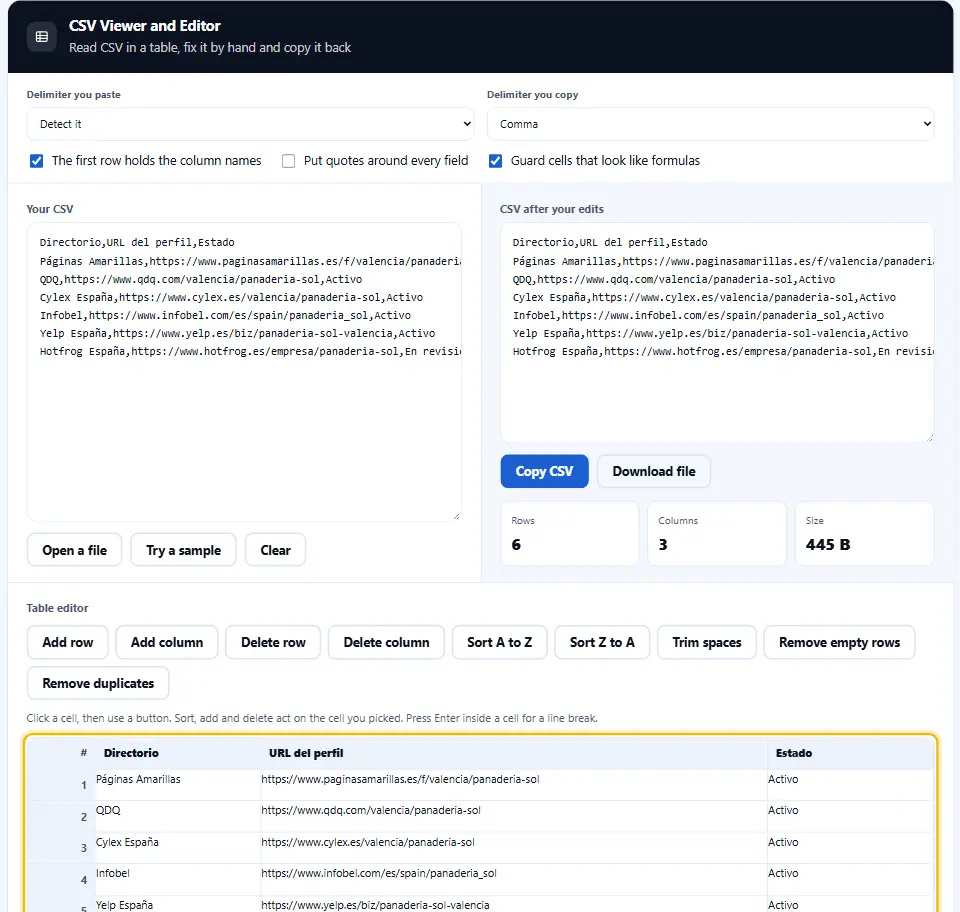Enable quotes around every field checkbox
960x912 pixels.
288,161
